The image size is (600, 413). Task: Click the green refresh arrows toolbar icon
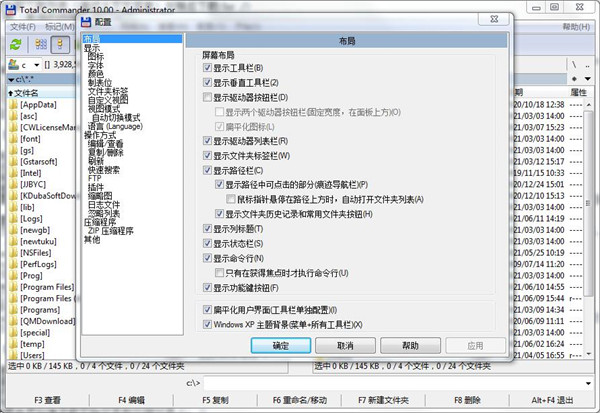[x=14, y=43]
